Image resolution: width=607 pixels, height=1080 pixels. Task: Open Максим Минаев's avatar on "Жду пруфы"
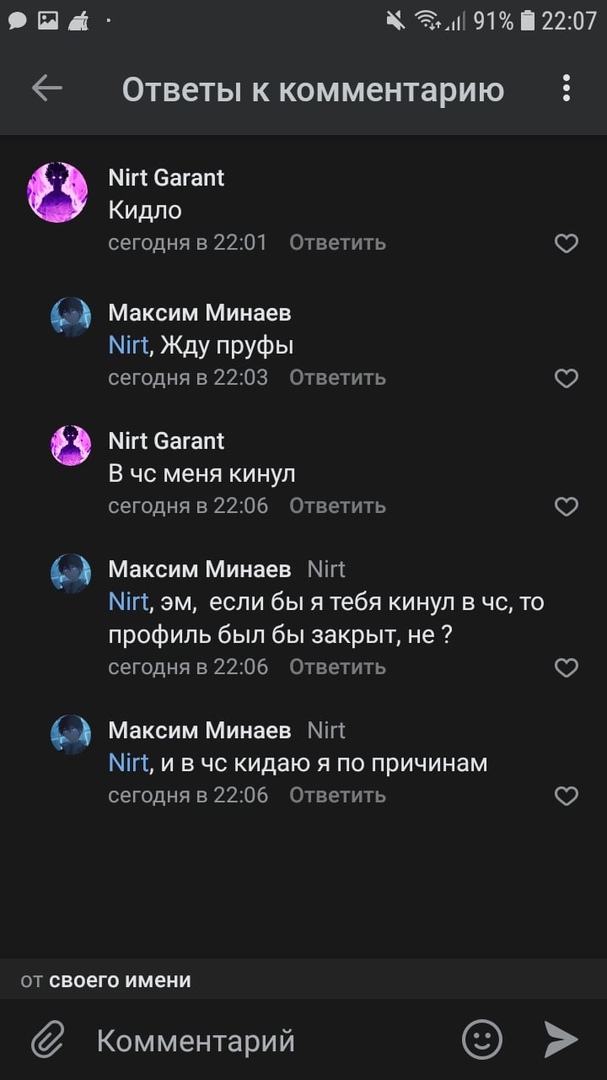(x=71, y=317)
